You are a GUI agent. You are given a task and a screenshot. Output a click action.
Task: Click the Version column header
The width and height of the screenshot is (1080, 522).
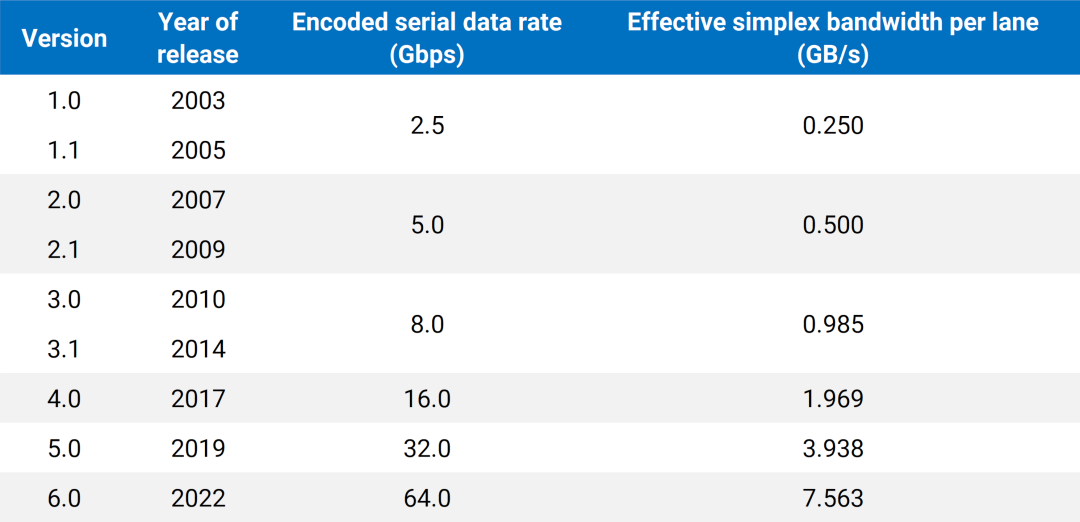pyautogui.click(x=64, y=37)
